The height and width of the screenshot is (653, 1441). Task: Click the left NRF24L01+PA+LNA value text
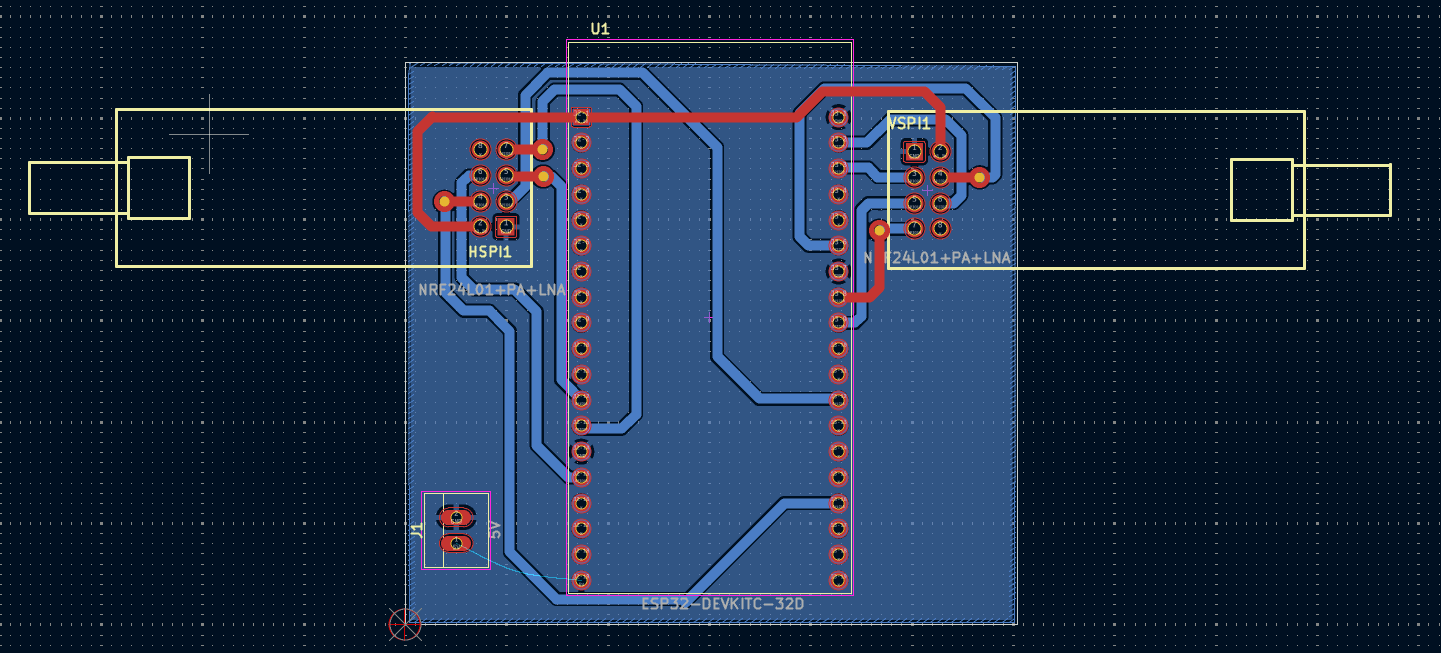pos(492,291)
